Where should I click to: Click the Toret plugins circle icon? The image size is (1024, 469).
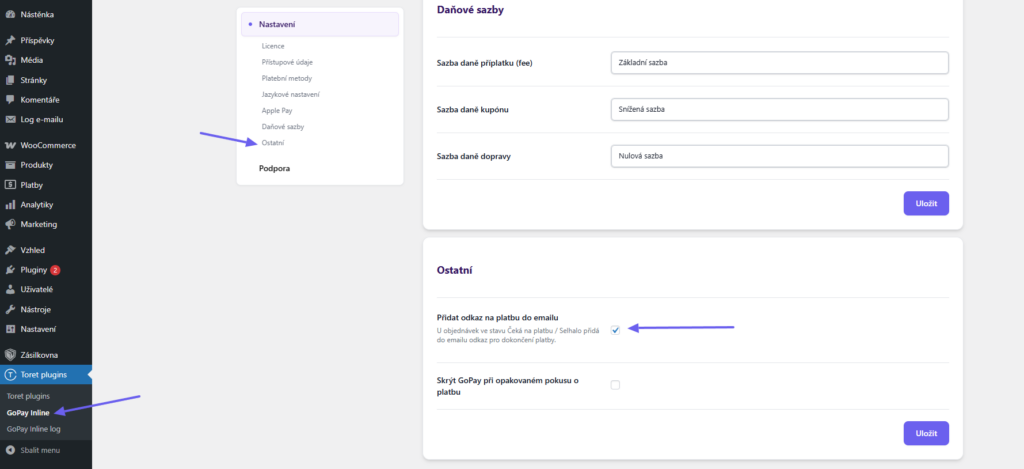pyautogui.click(x=10, y=375)
